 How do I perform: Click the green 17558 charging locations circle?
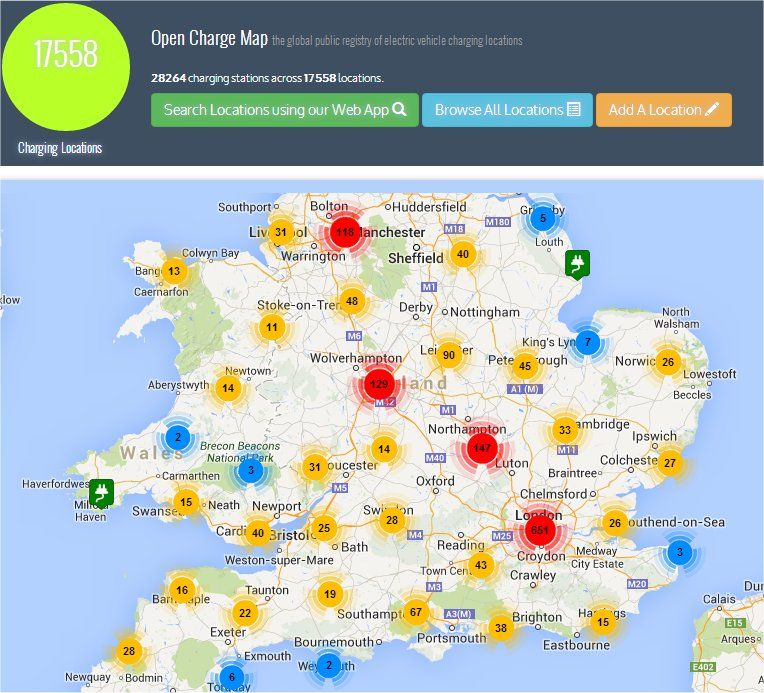click(x=66, y=67)
